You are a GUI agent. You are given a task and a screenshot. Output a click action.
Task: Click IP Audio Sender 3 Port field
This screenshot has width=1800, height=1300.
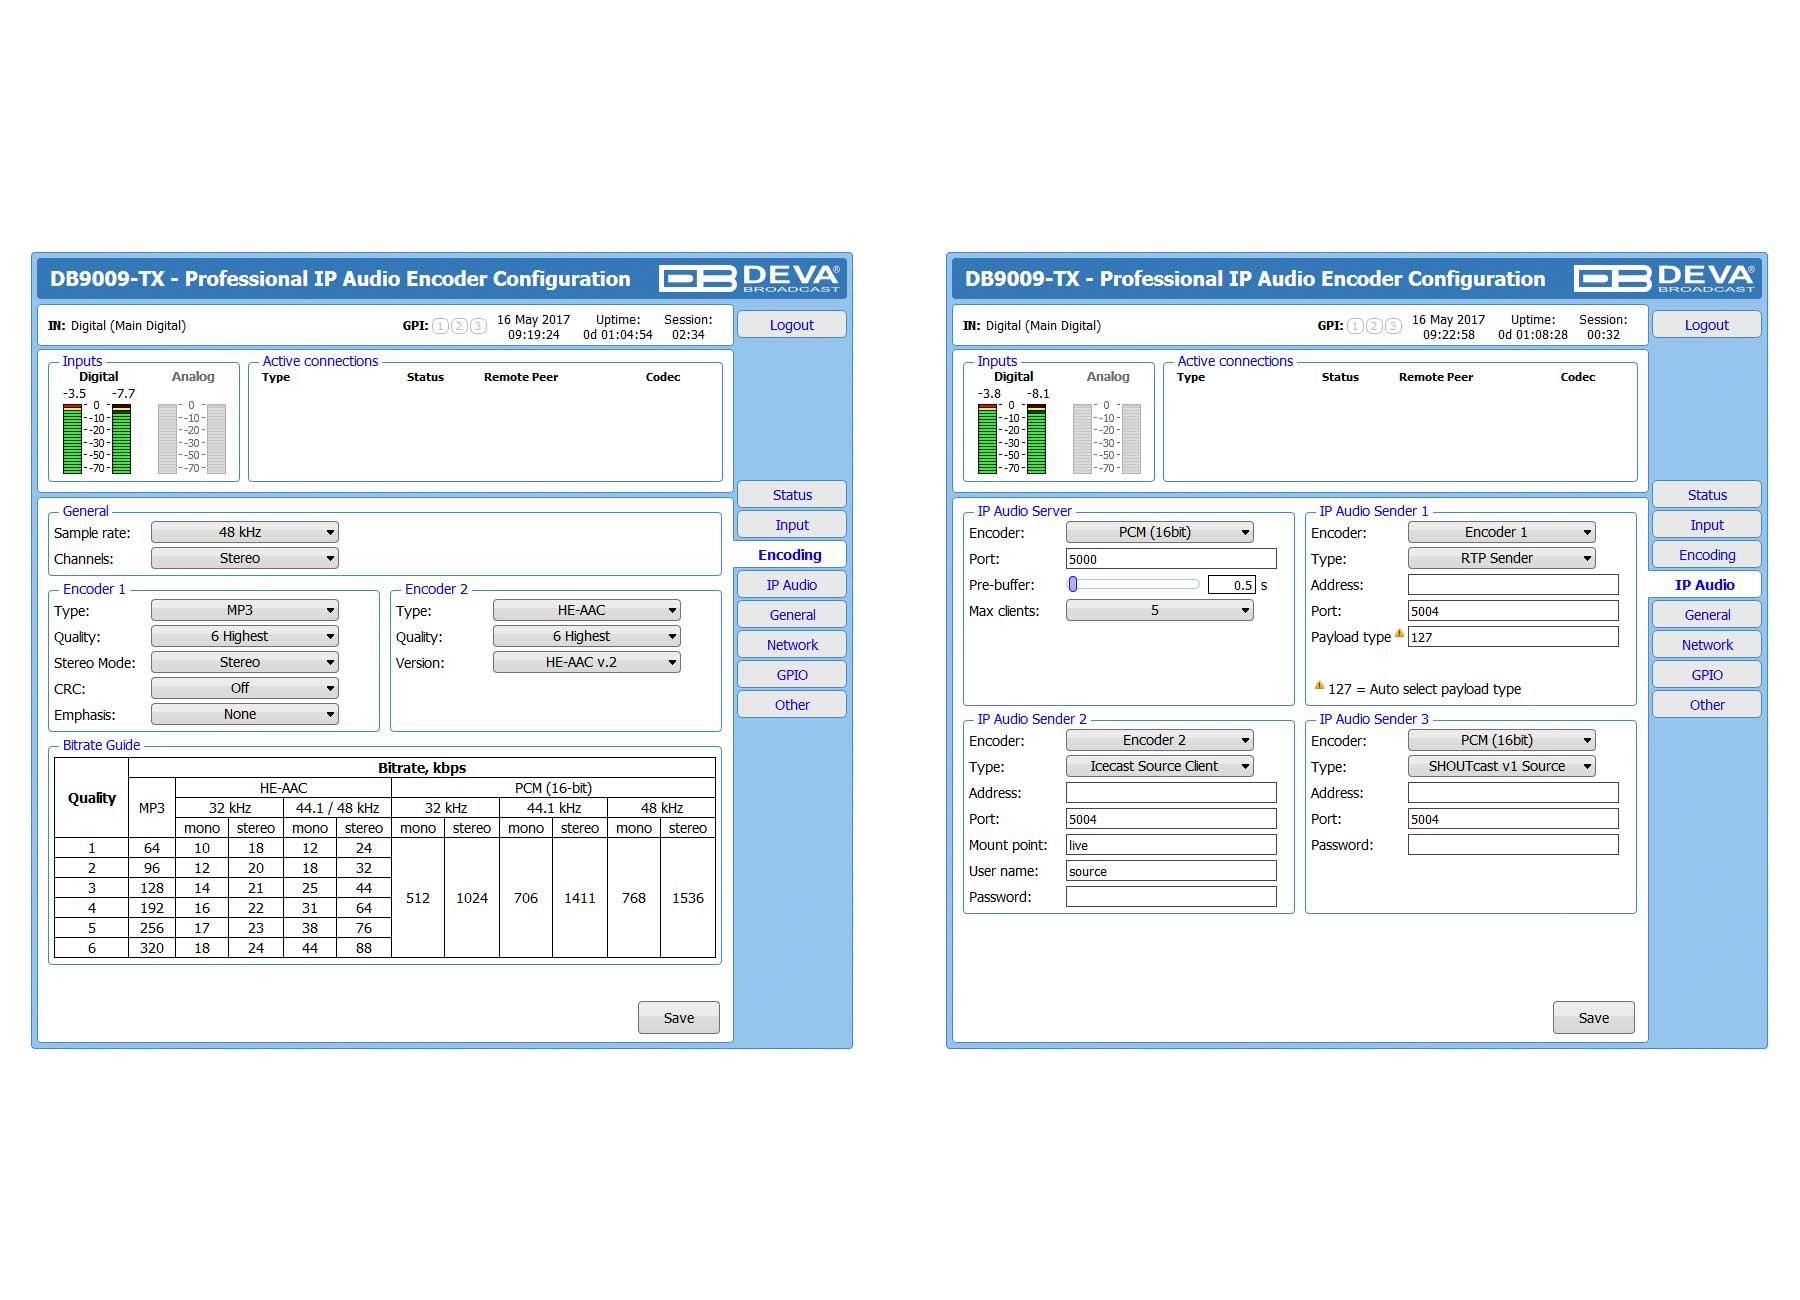point(1513,819)
